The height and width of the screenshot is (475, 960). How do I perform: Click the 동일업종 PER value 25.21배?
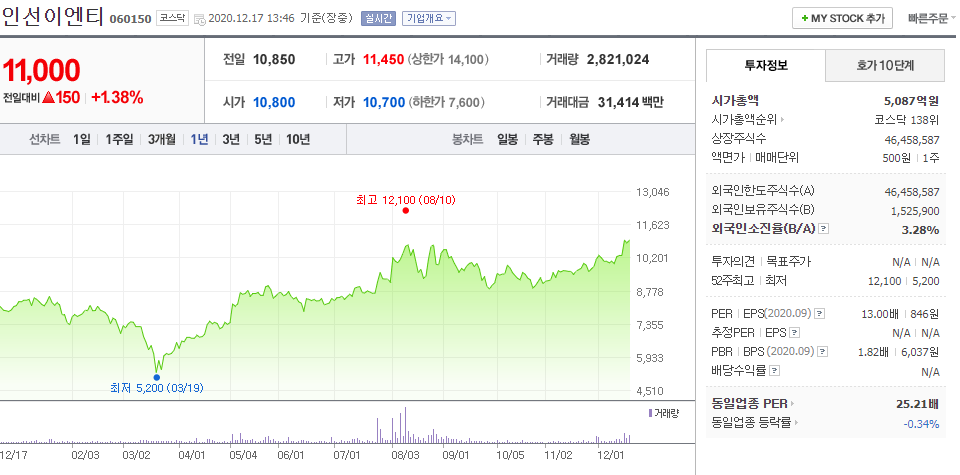tap(917, 404)
